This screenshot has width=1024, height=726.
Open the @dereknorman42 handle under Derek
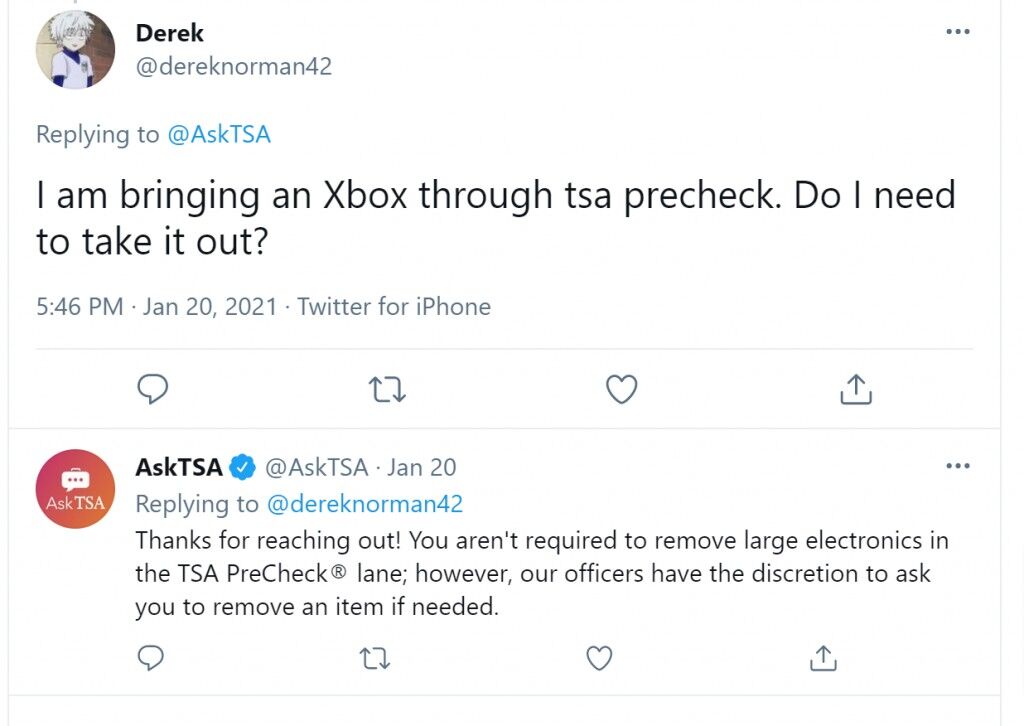(x=234, y=66)
